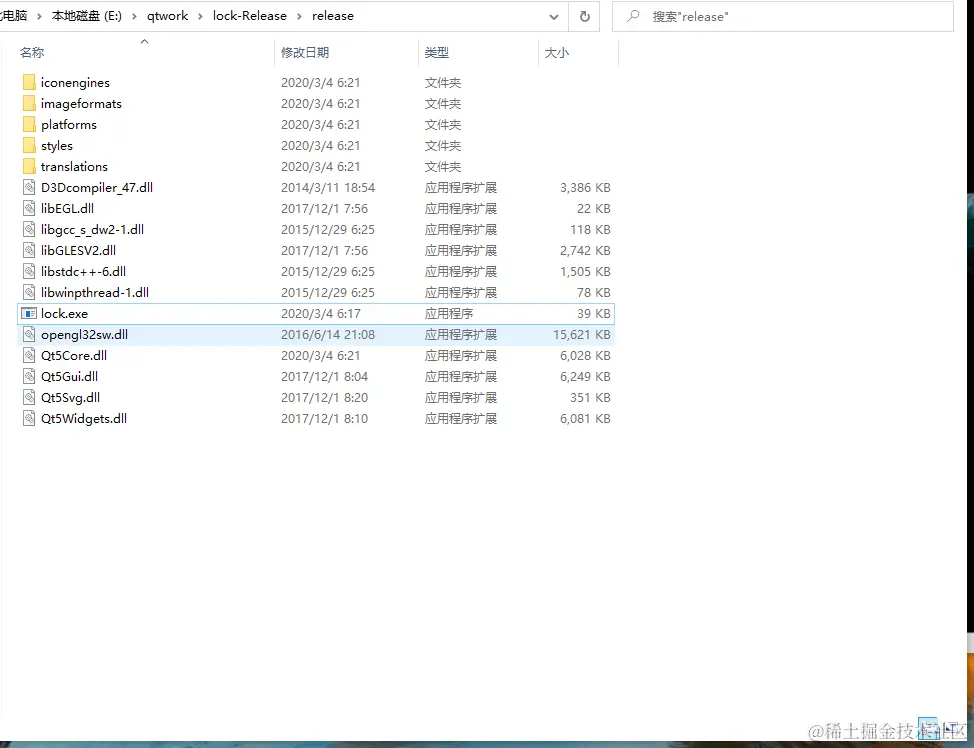Select file libstdc++-6.dll

83,271
